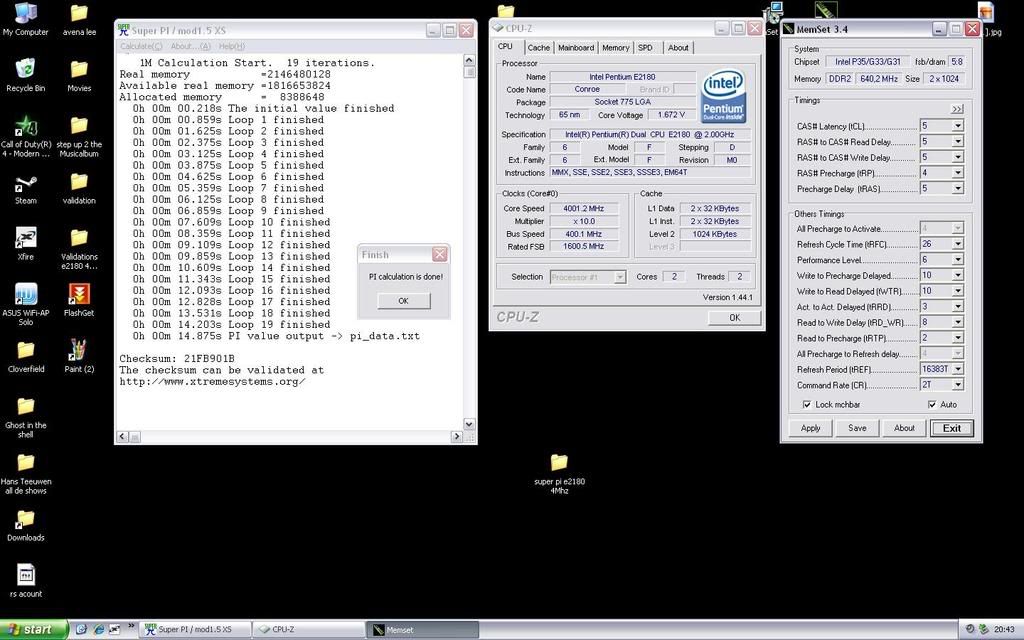Open the About menu in Super PI
Viewport: 1024px width, 640px height.
point(191,46)
